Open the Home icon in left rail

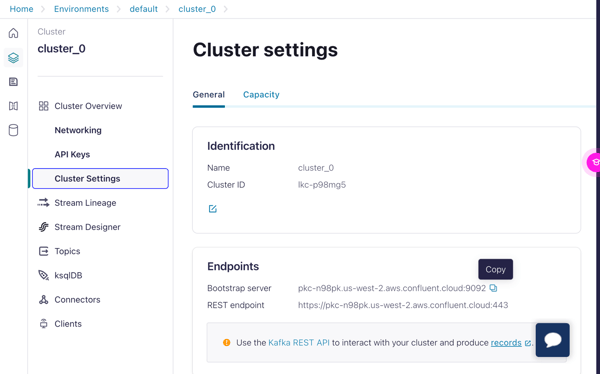(13, 33)
